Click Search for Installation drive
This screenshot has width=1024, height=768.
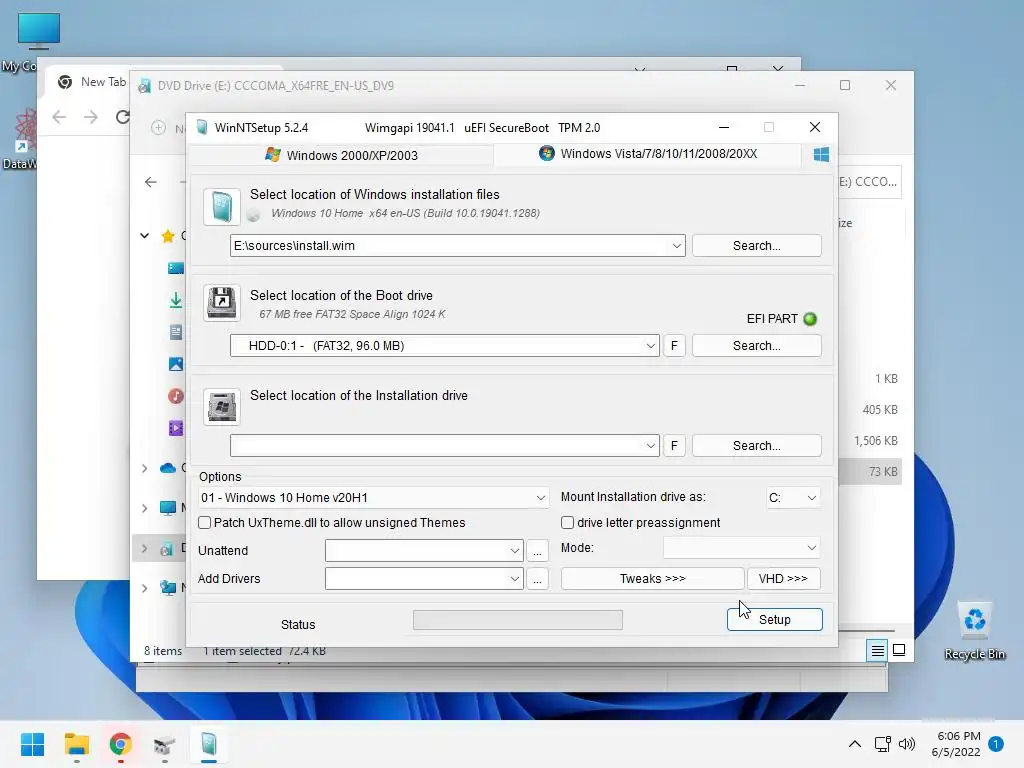pyautogui.click(x=756, y=446)
